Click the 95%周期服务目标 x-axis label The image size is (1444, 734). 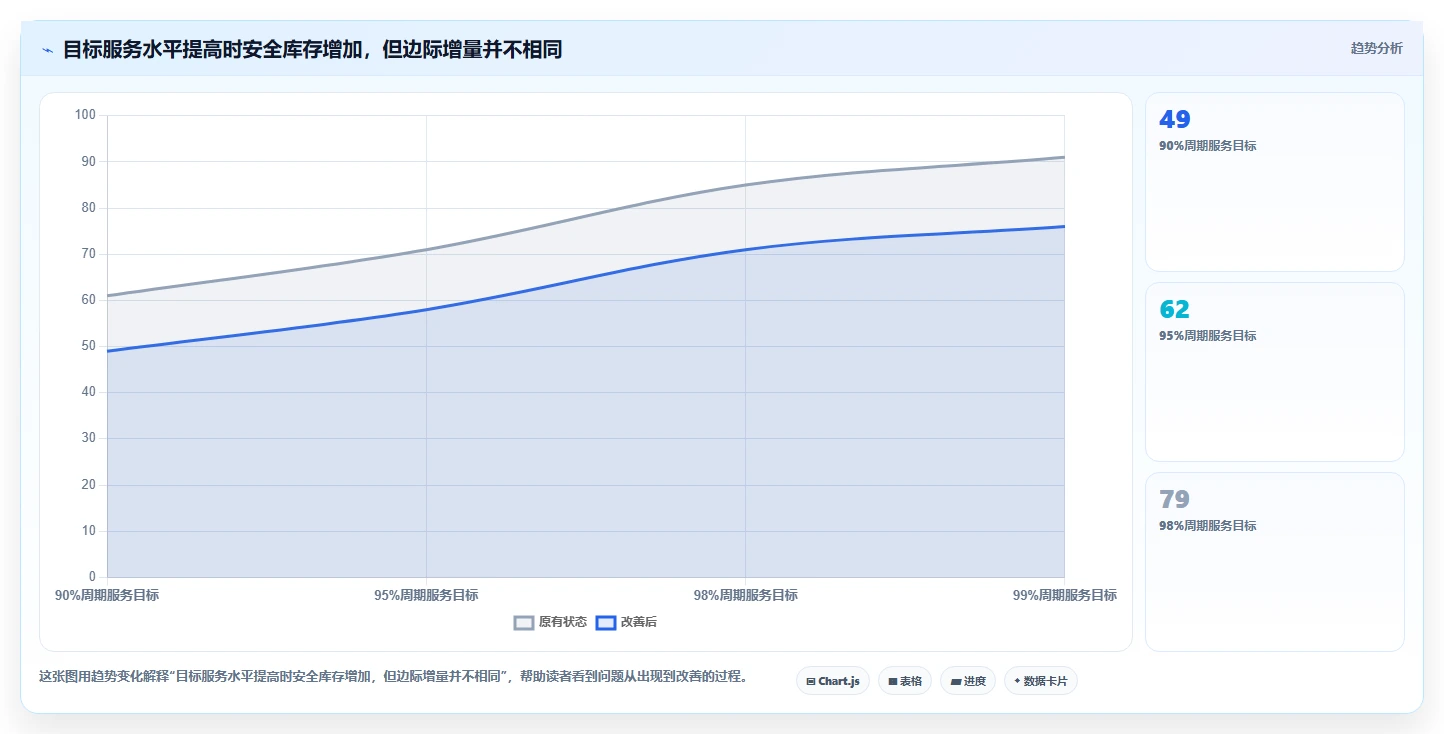click(x=426, y=595)
